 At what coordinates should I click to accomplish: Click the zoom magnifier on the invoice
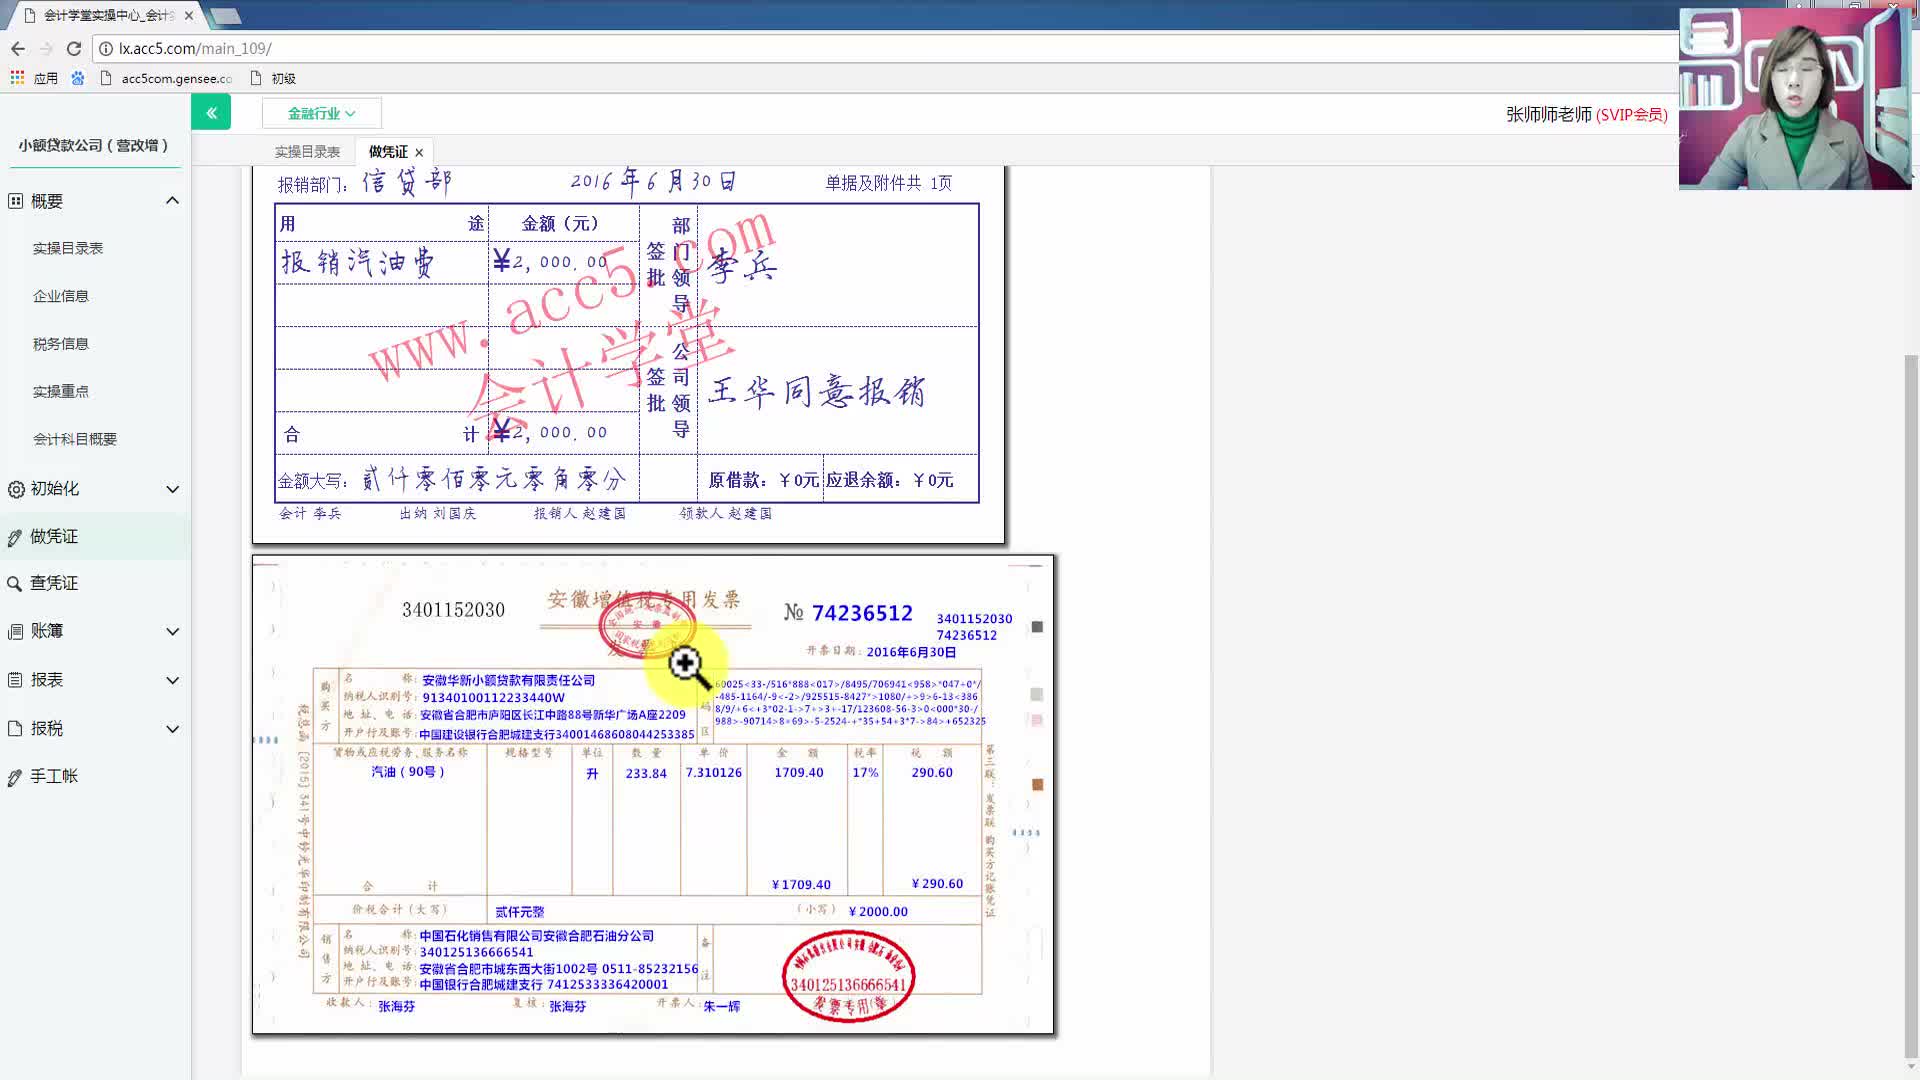[686, 663]
